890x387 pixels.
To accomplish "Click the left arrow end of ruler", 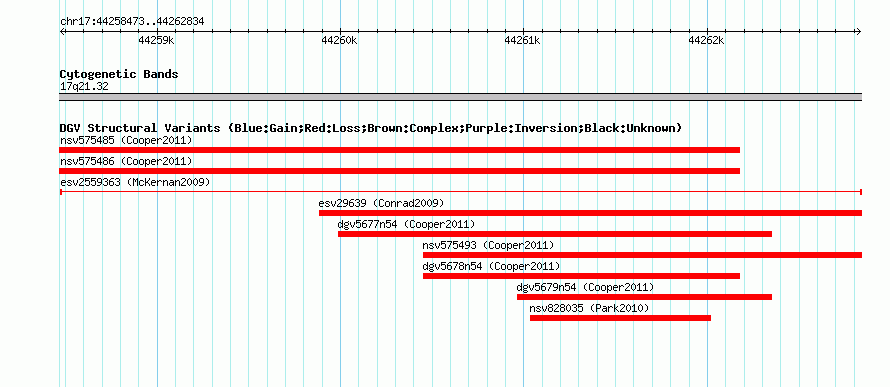I will [x=62, y=31].
